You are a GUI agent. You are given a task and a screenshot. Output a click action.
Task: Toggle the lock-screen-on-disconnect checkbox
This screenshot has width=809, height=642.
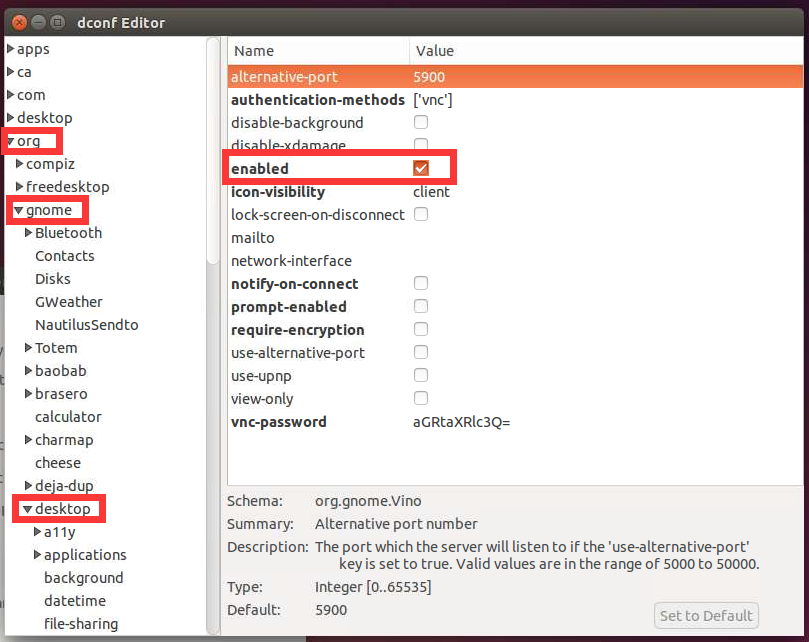[x=421, y=214]
